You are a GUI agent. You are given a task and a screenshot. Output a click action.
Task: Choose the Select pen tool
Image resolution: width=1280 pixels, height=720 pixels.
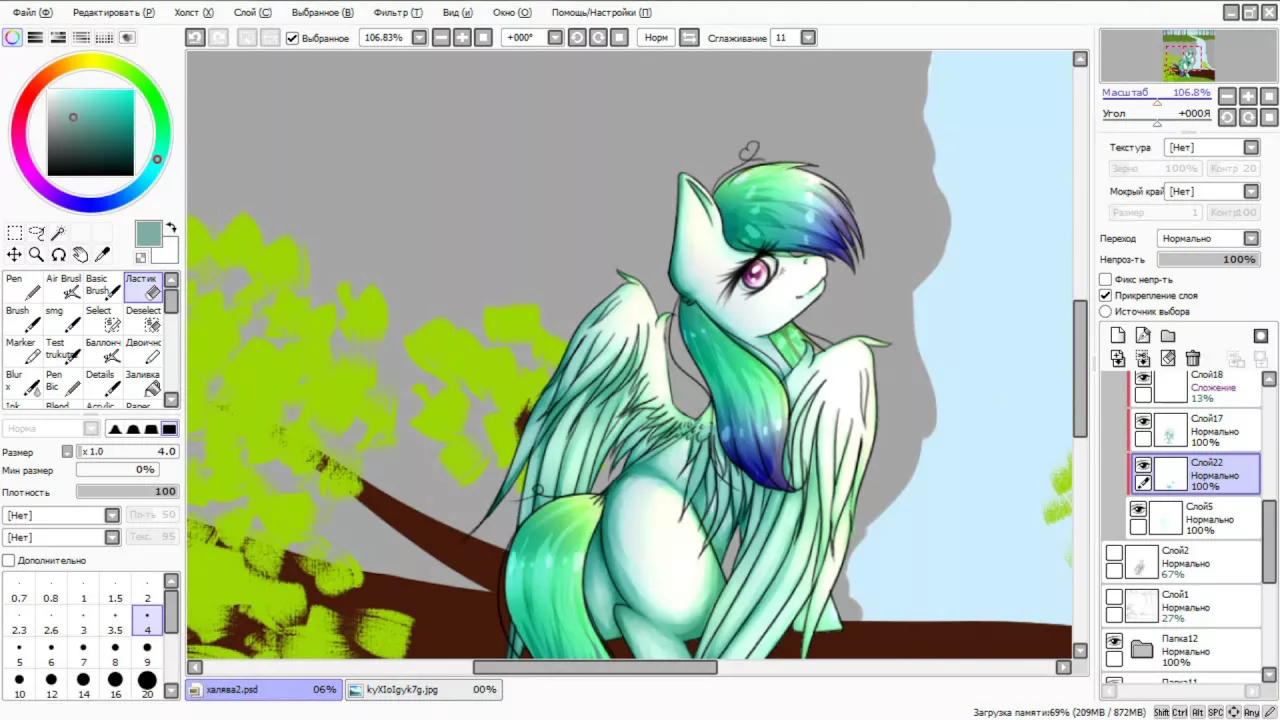tap(103, 319)
